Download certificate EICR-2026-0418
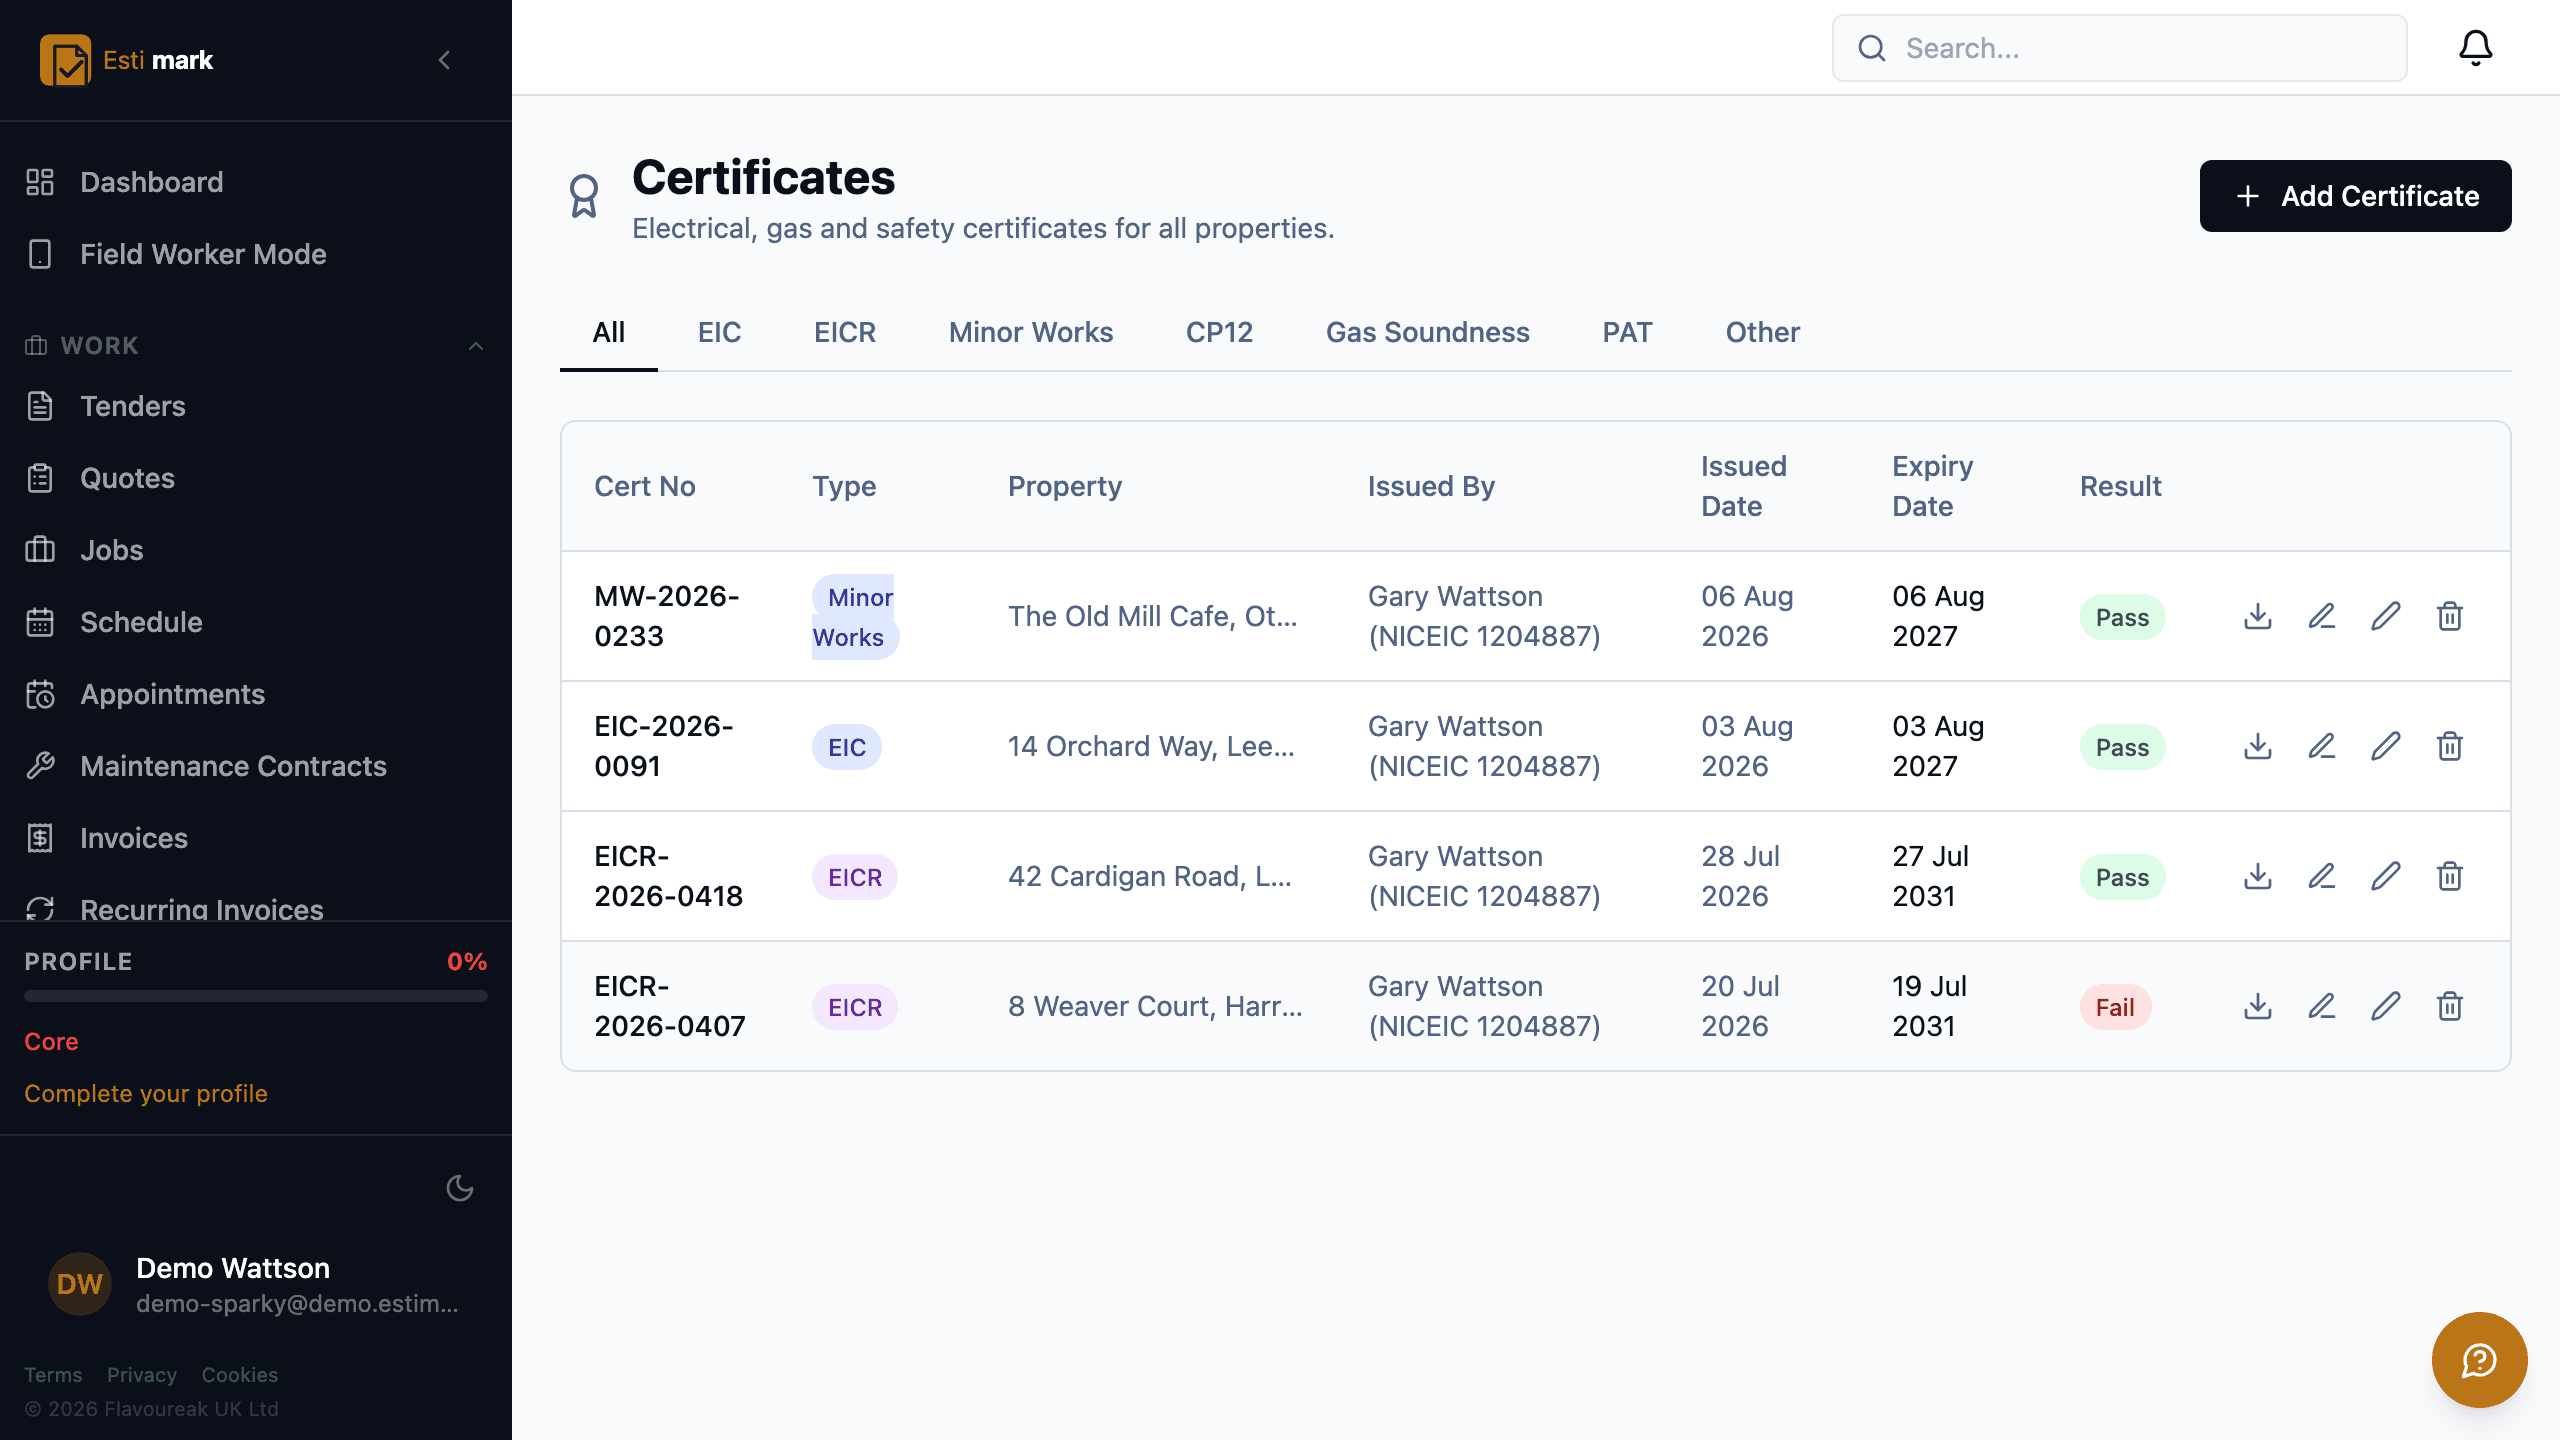2560x1440 pixels. pos(2258,876)
